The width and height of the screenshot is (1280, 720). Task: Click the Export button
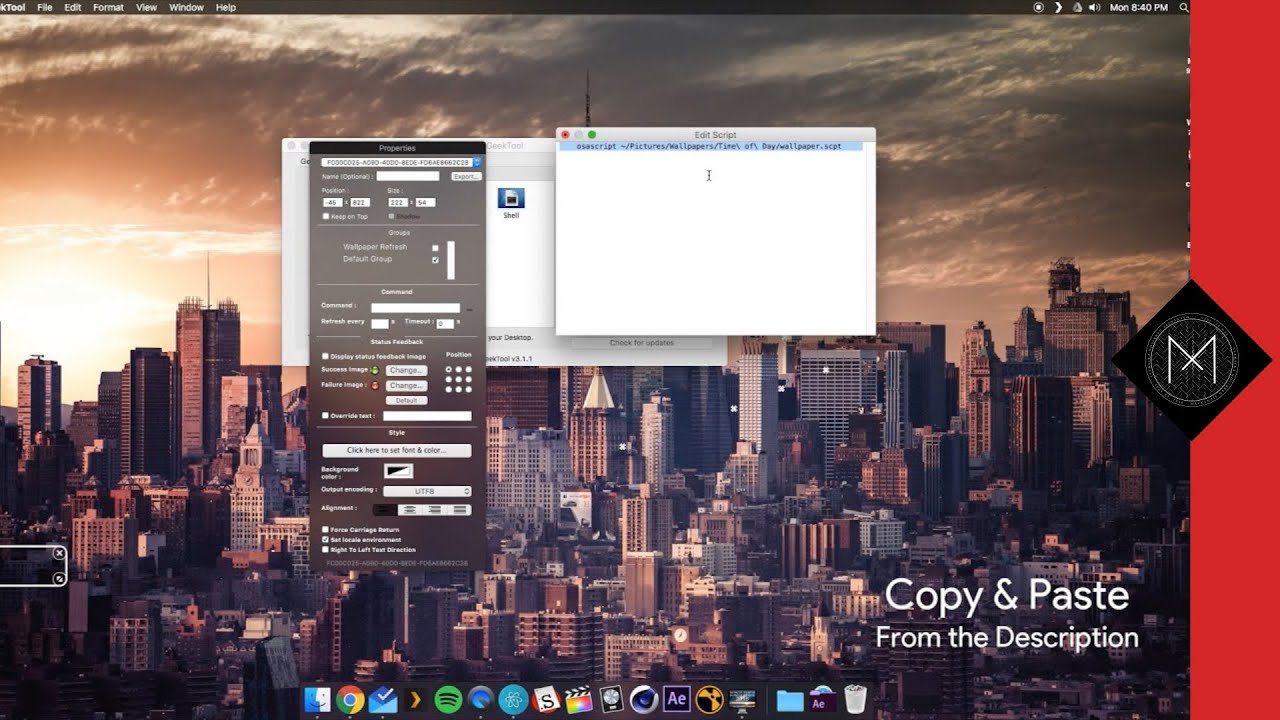pyautogui.click(x=465, y=176)
